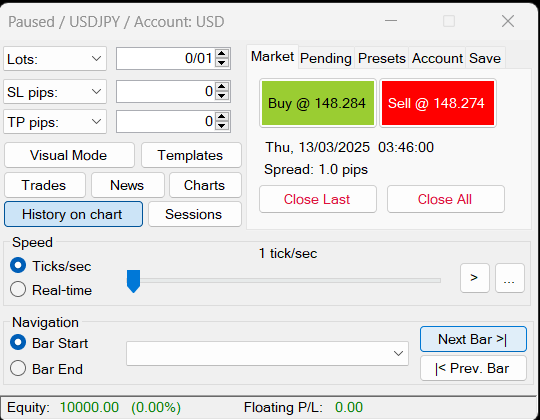The height and width of the screenshot is (420, 540).
Task: Click the SL pips value field
Action: [166, 92]
